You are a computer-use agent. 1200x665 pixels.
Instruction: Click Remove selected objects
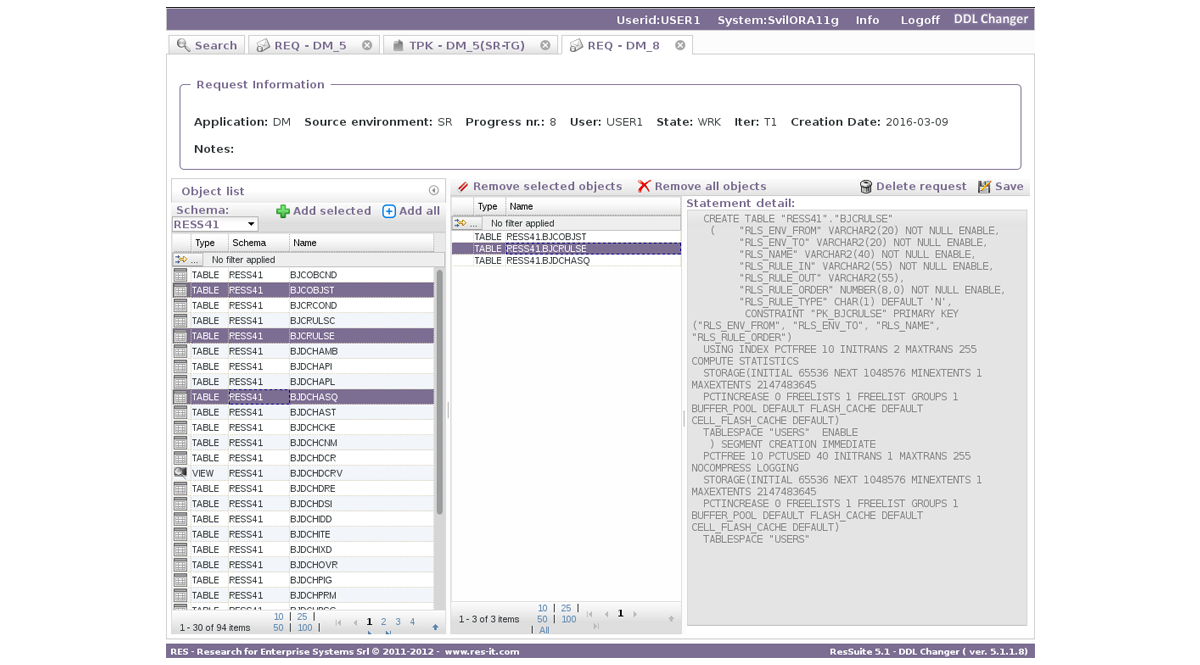tap(539, 186)
